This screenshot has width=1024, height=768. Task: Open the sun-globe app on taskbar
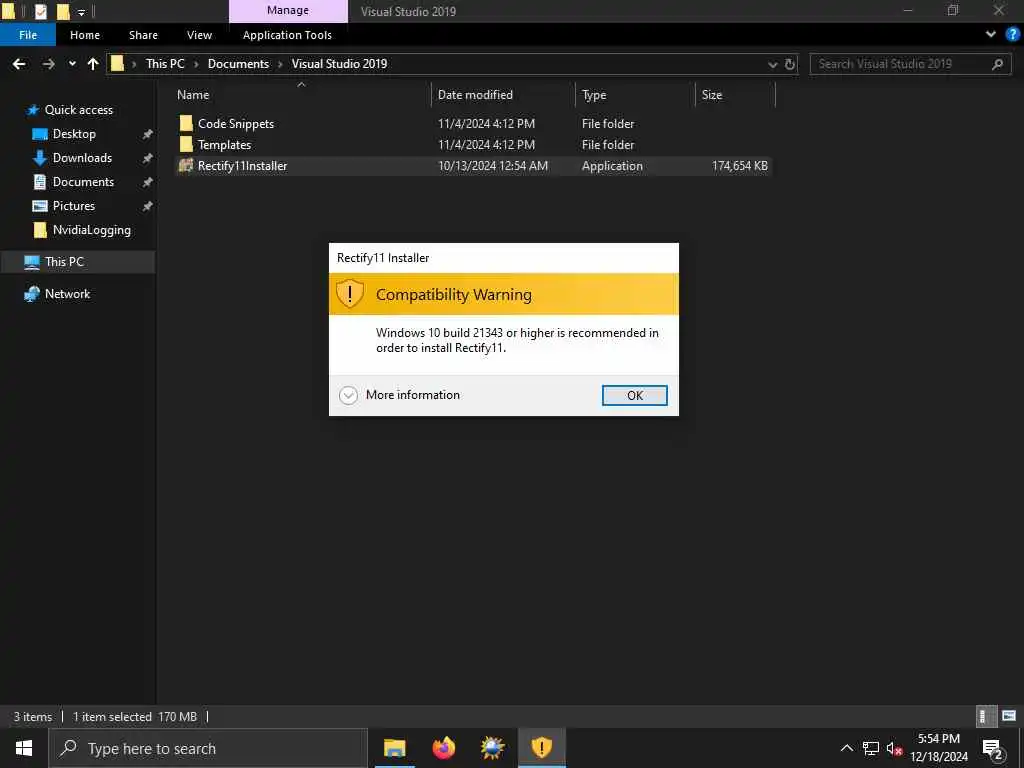(492, 748)
